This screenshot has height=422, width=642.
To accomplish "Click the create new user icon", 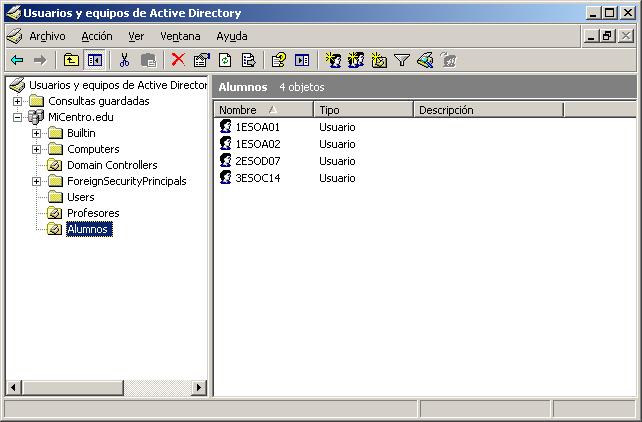I will (333, 61).
